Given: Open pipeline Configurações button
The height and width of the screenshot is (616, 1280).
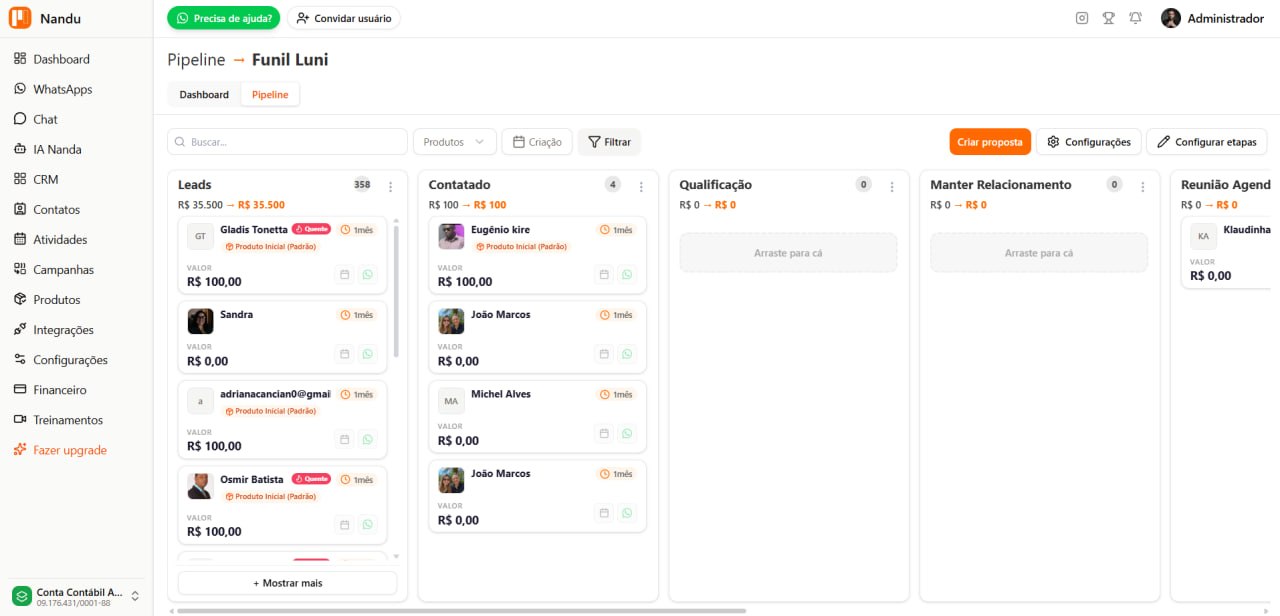Looking at the screenshot, I should (1088, 142).
